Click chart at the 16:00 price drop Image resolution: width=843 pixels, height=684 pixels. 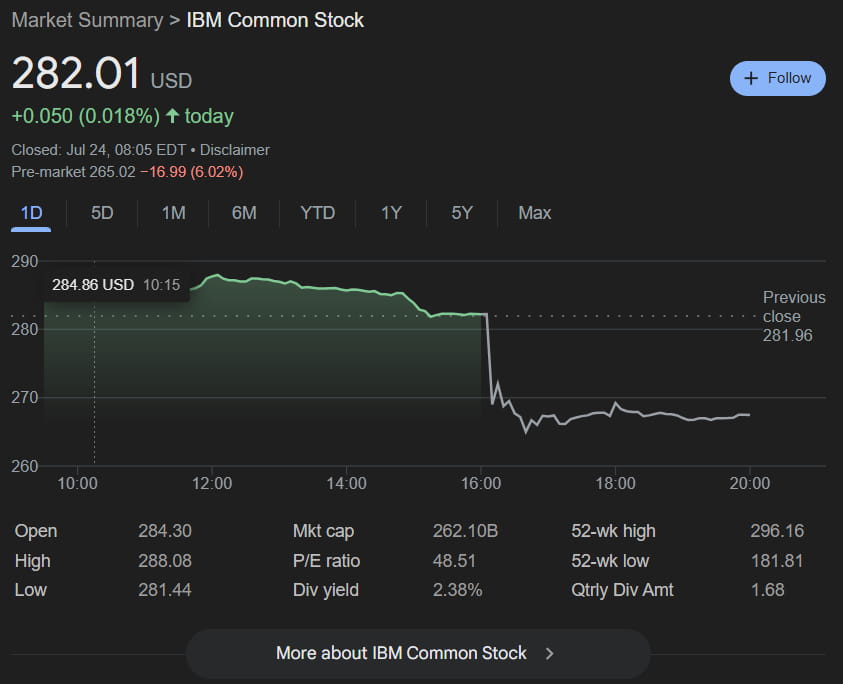coord(489,355)
